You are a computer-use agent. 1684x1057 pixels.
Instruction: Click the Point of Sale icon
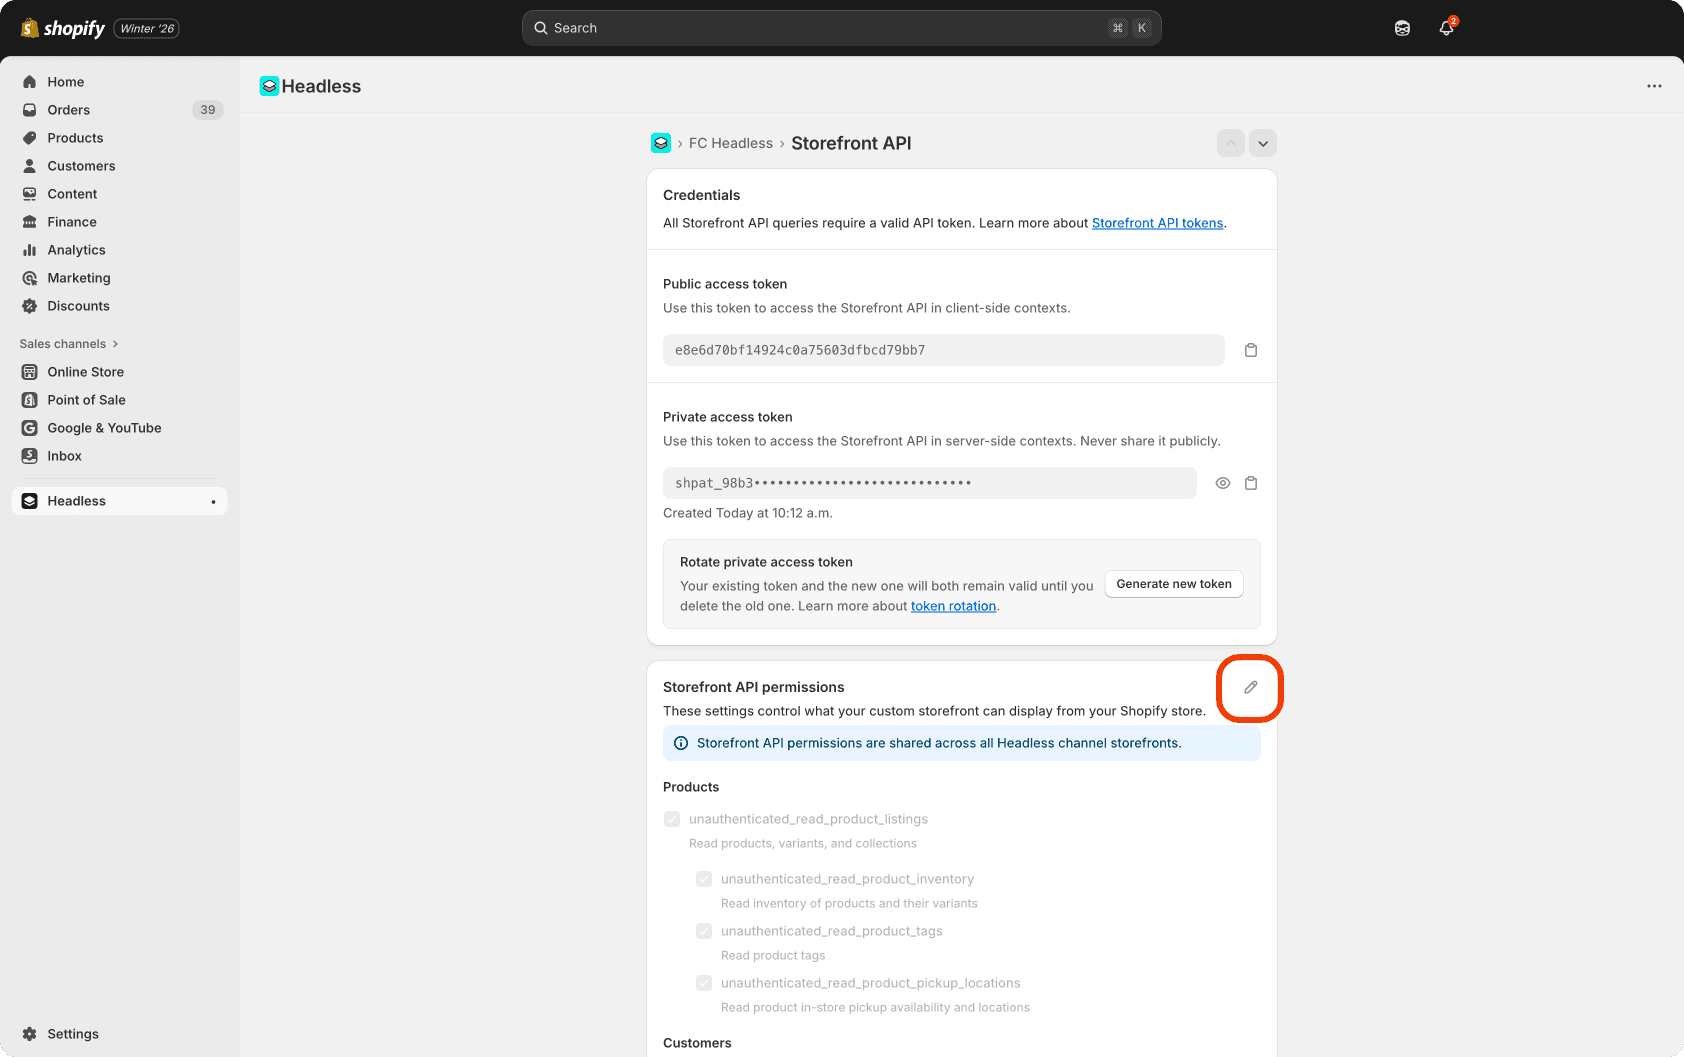click(30, 400)
